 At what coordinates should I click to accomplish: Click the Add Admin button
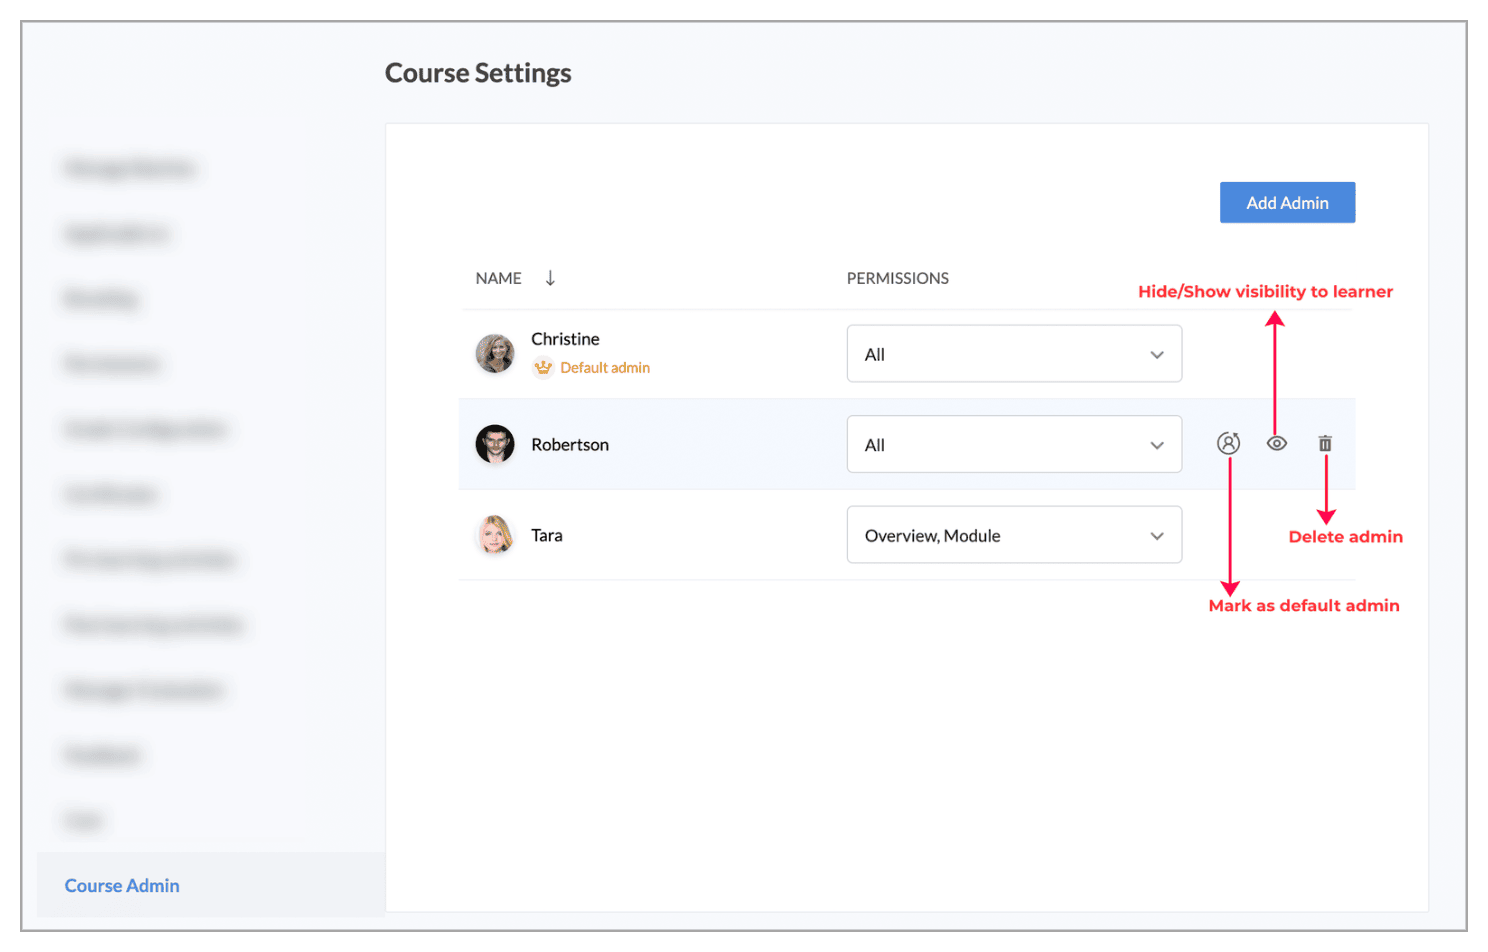pyautogui.click(x=1287, y=202)
